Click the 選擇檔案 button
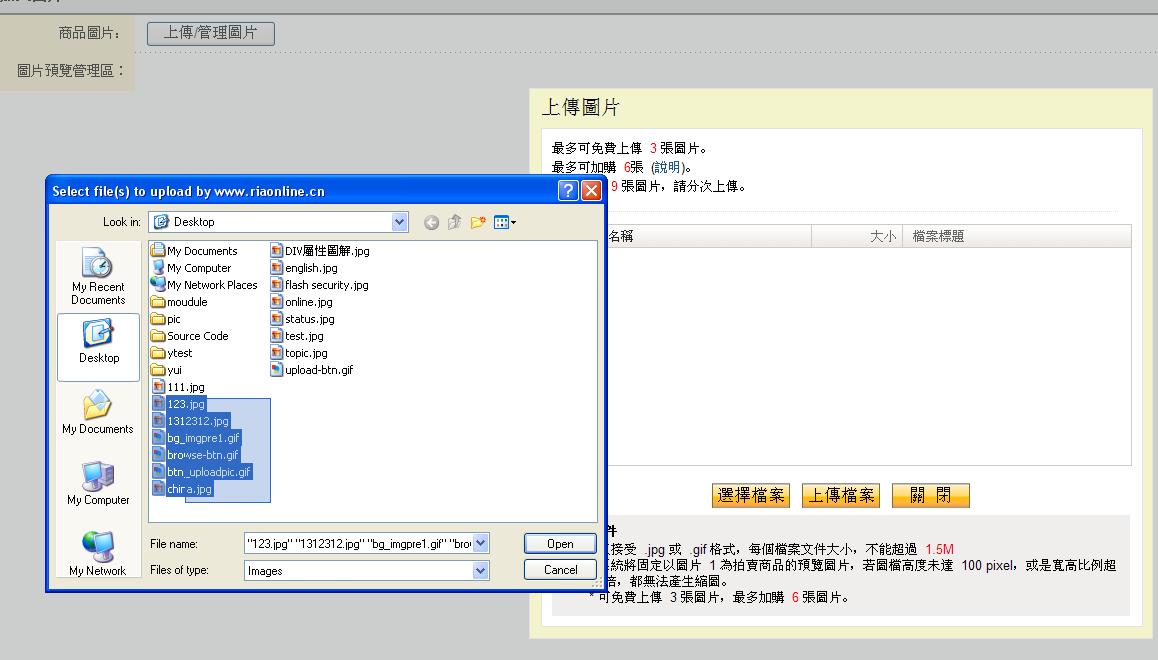Viewport: 1158px width, 660px height. (751, 496)
